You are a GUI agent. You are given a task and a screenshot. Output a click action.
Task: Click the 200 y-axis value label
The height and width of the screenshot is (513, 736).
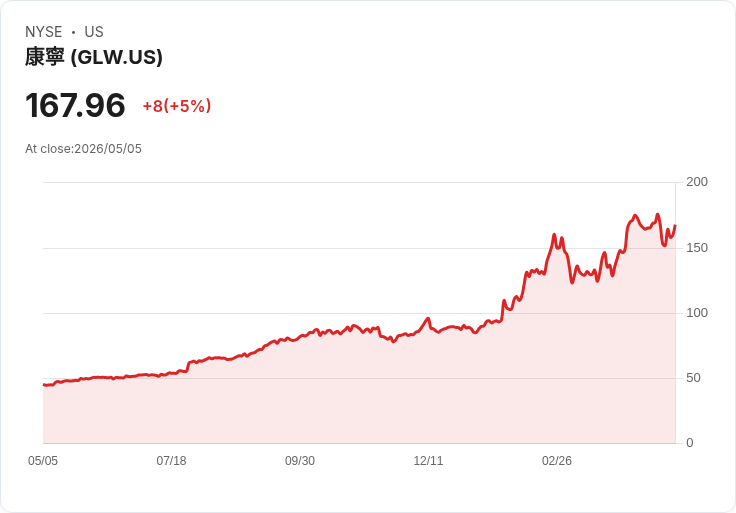[697, 182]
